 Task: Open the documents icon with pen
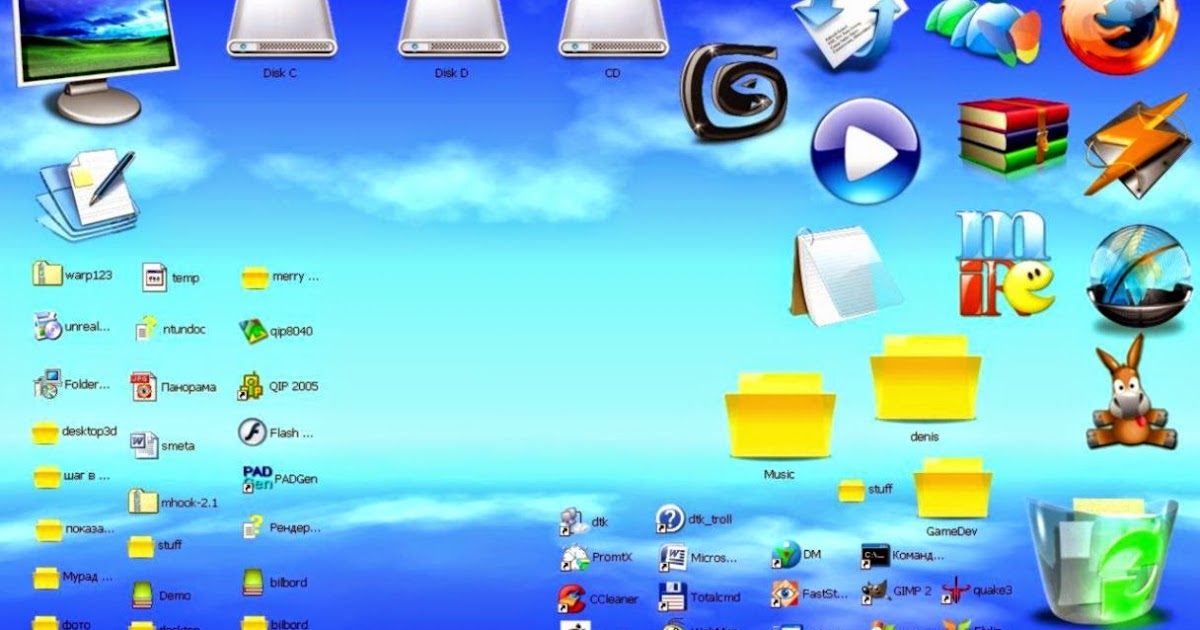click(x=88, y=193)
